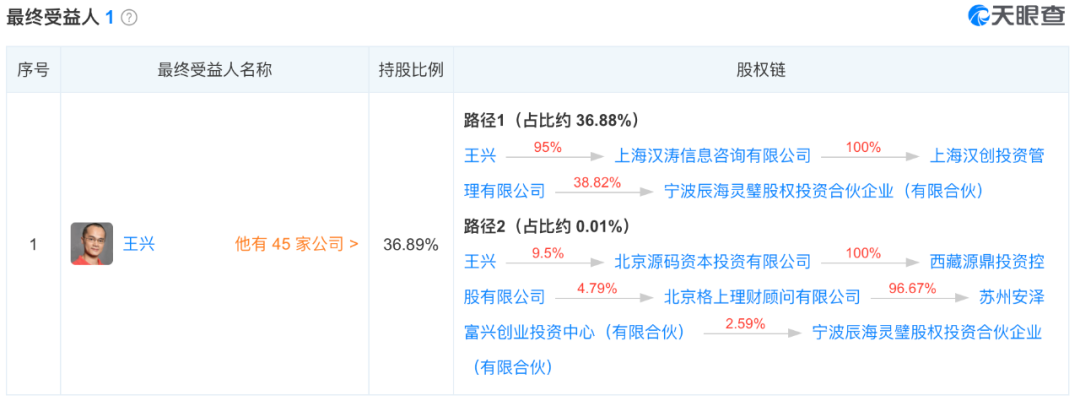Open 上海汉涛信息咨询有限公司 company page

(712, 155)
